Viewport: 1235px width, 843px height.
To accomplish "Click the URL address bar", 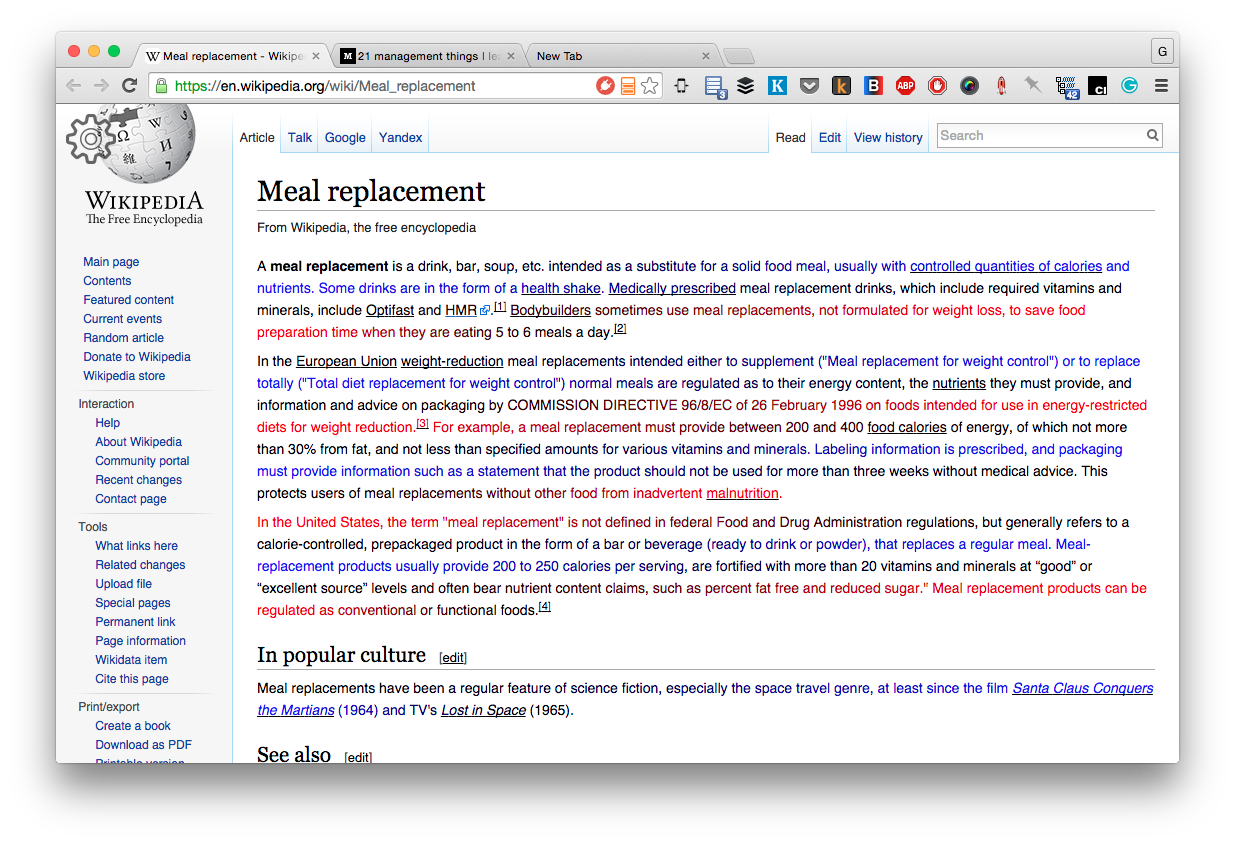I will 380,86.
